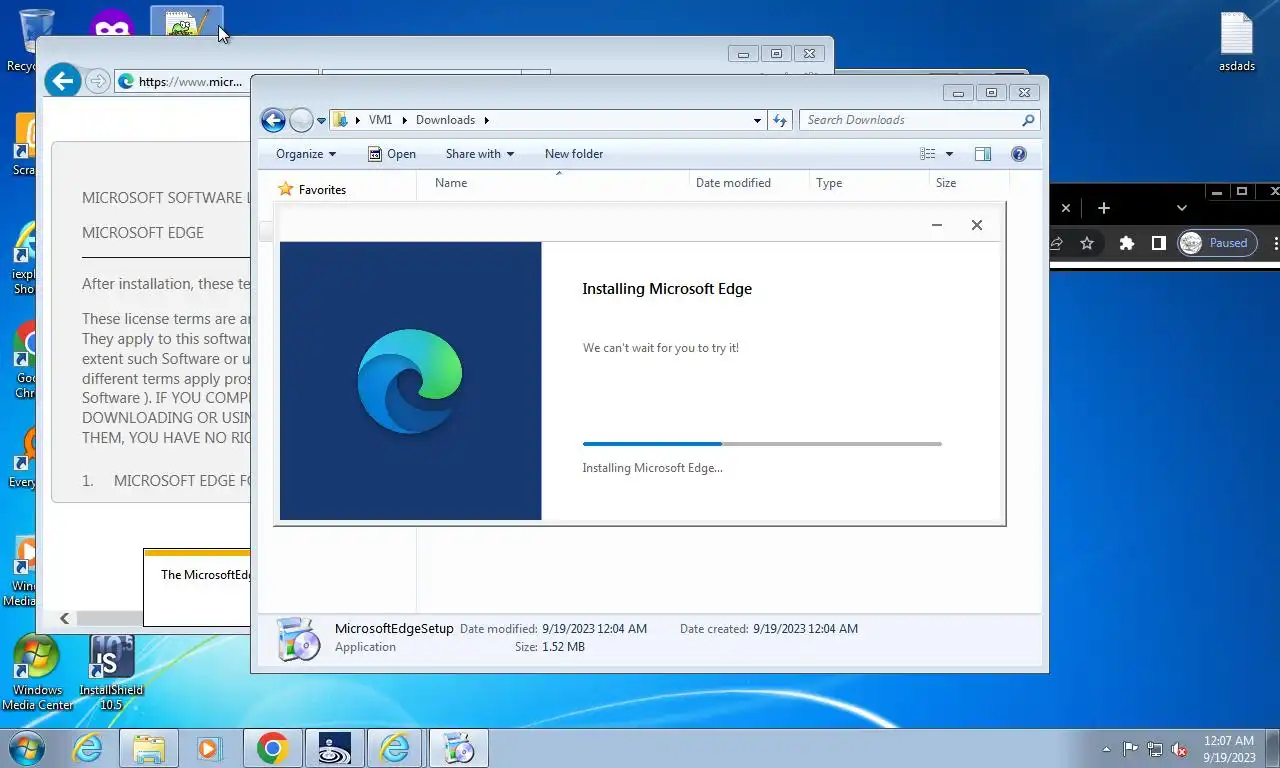Viewport: 1280px width, 768px height.
Task: Open more view options dropdown arrow
Action: [949, 154]
